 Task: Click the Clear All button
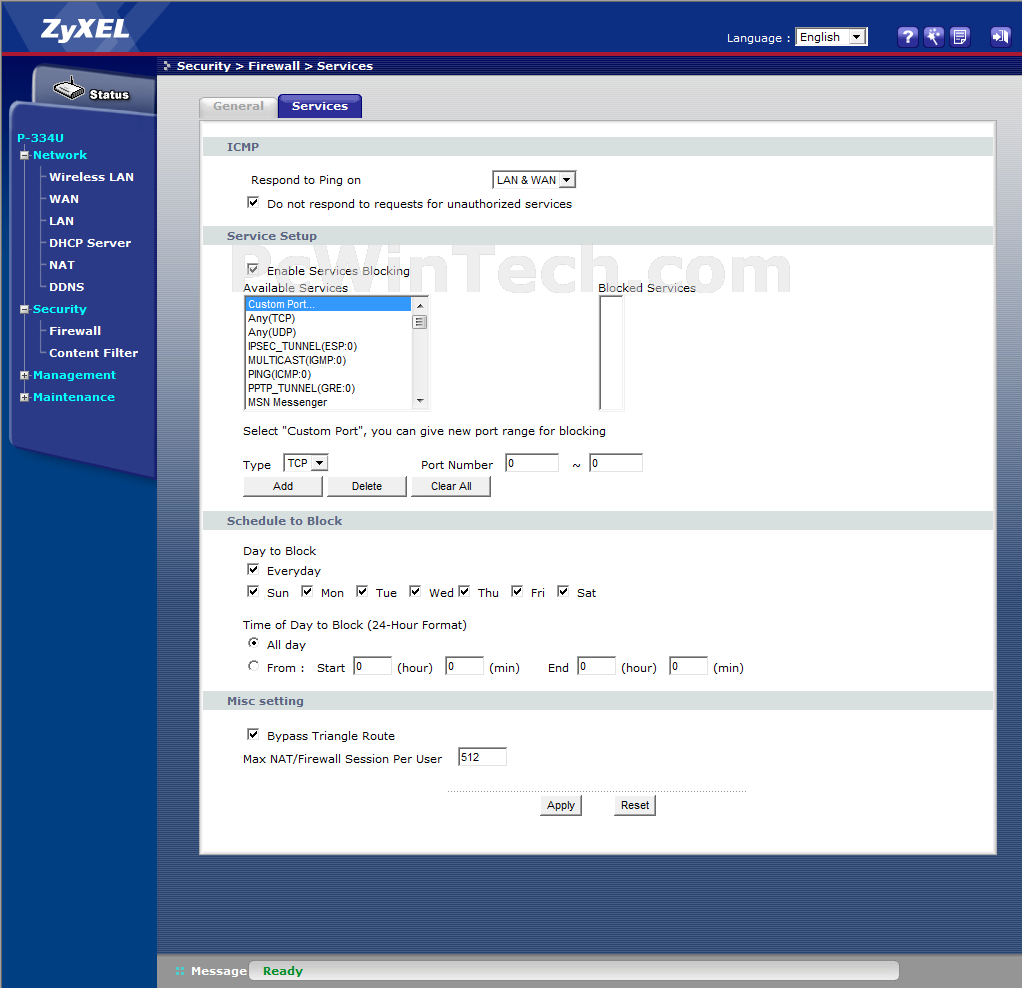451,486
